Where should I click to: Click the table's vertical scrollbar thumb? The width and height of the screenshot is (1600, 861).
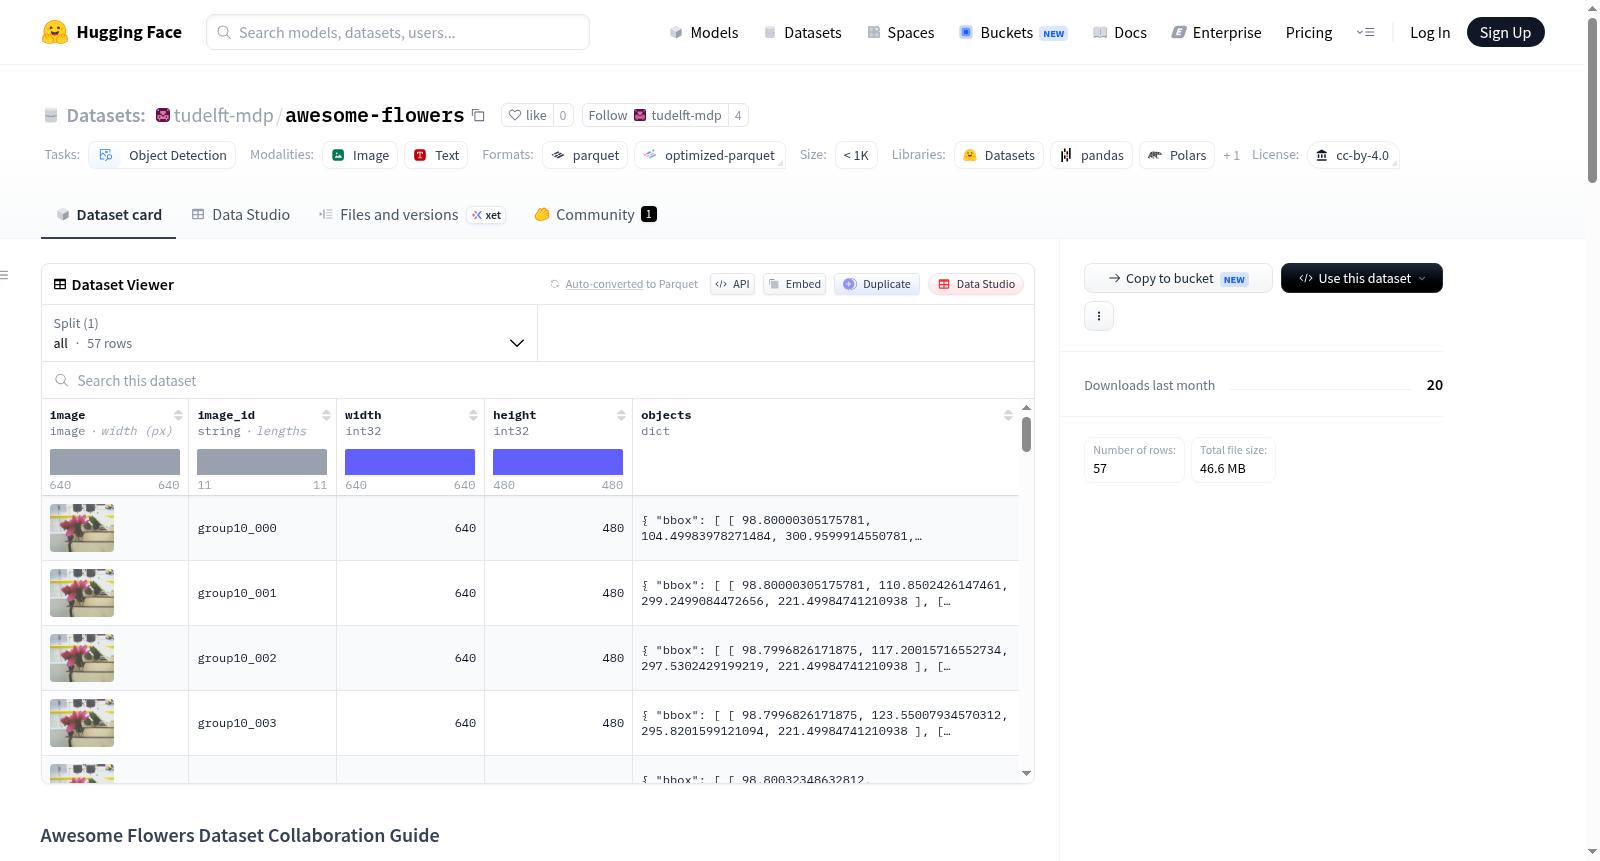pos(1026,434)
